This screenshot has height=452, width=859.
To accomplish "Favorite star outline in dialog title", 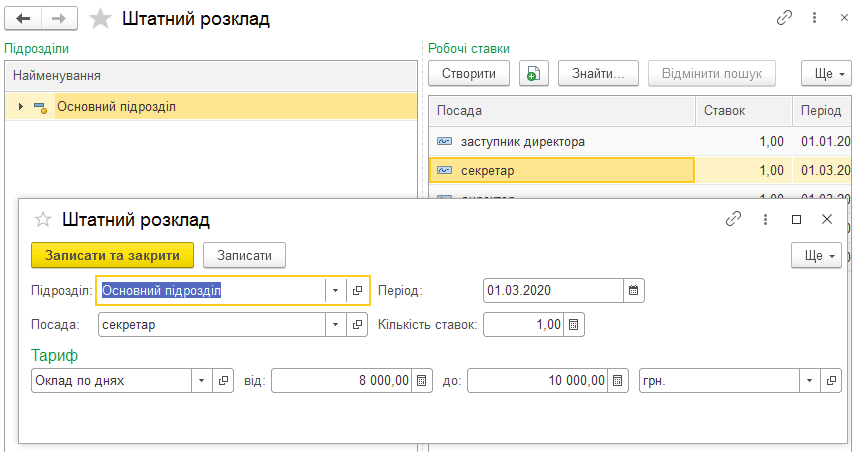I will [43, 220].
